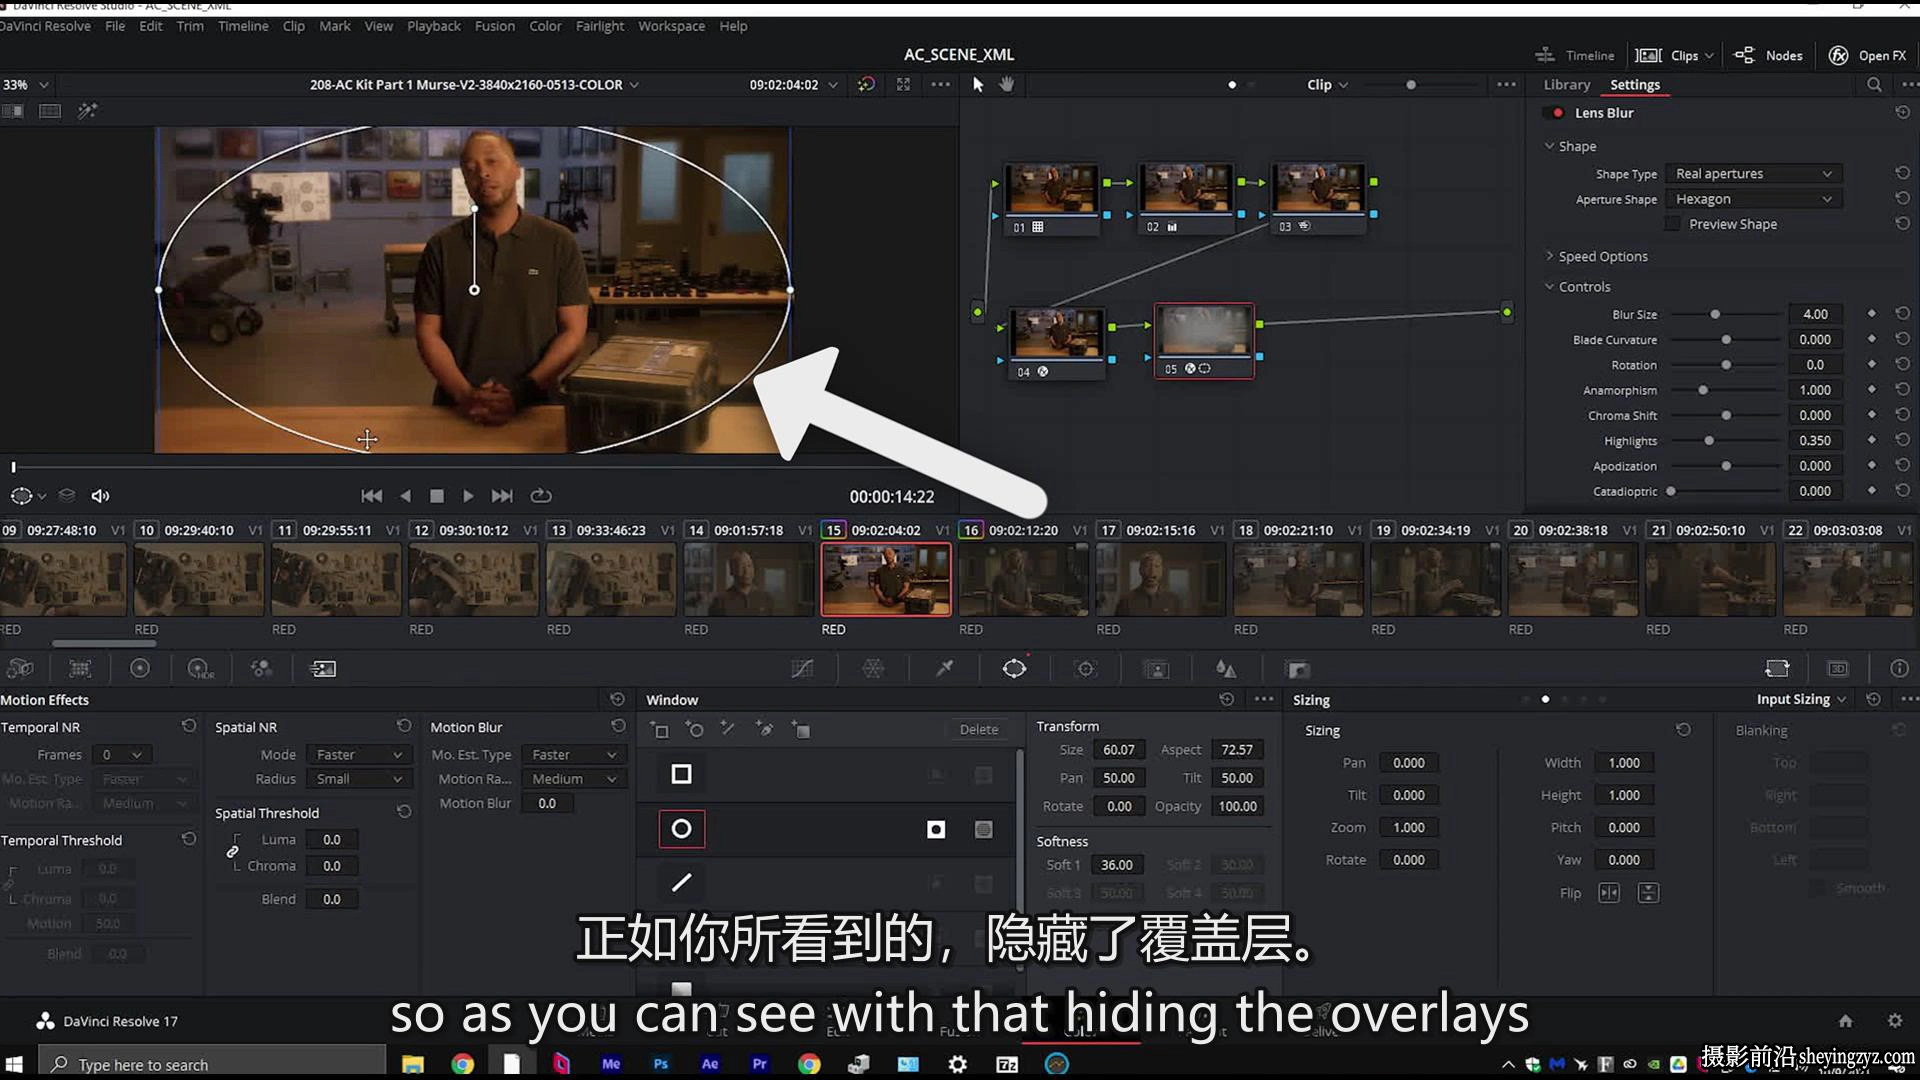Screen dimensions: 1920x1080
Task: Activate the circle window shape
Action: (x=681, y=829)
